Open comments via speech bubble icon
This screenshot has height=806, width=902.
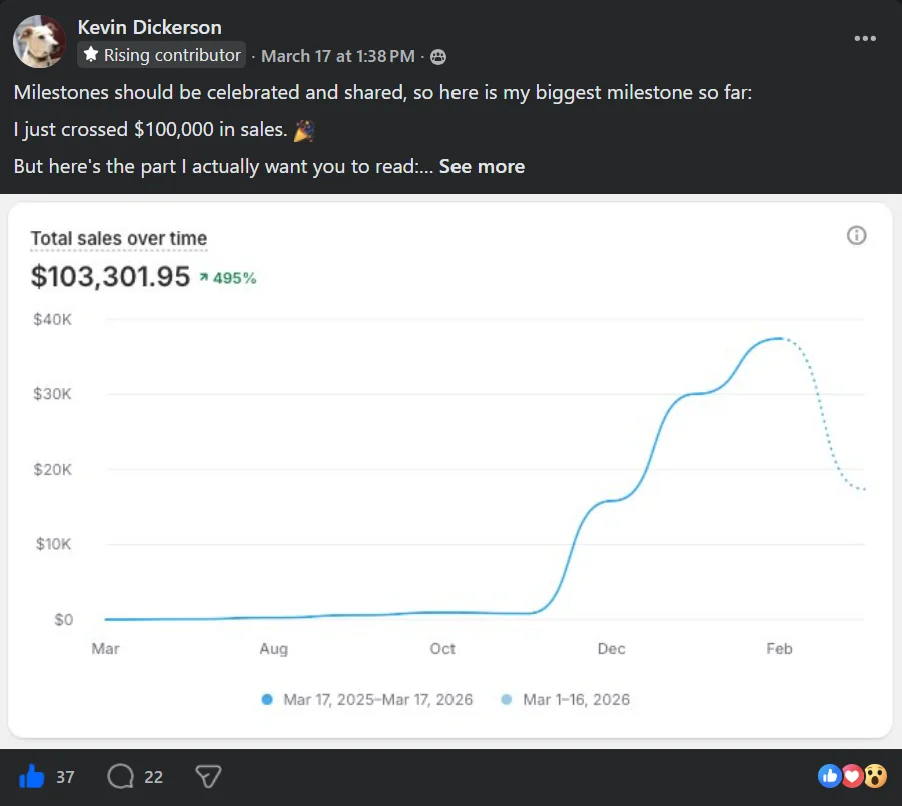120,776
